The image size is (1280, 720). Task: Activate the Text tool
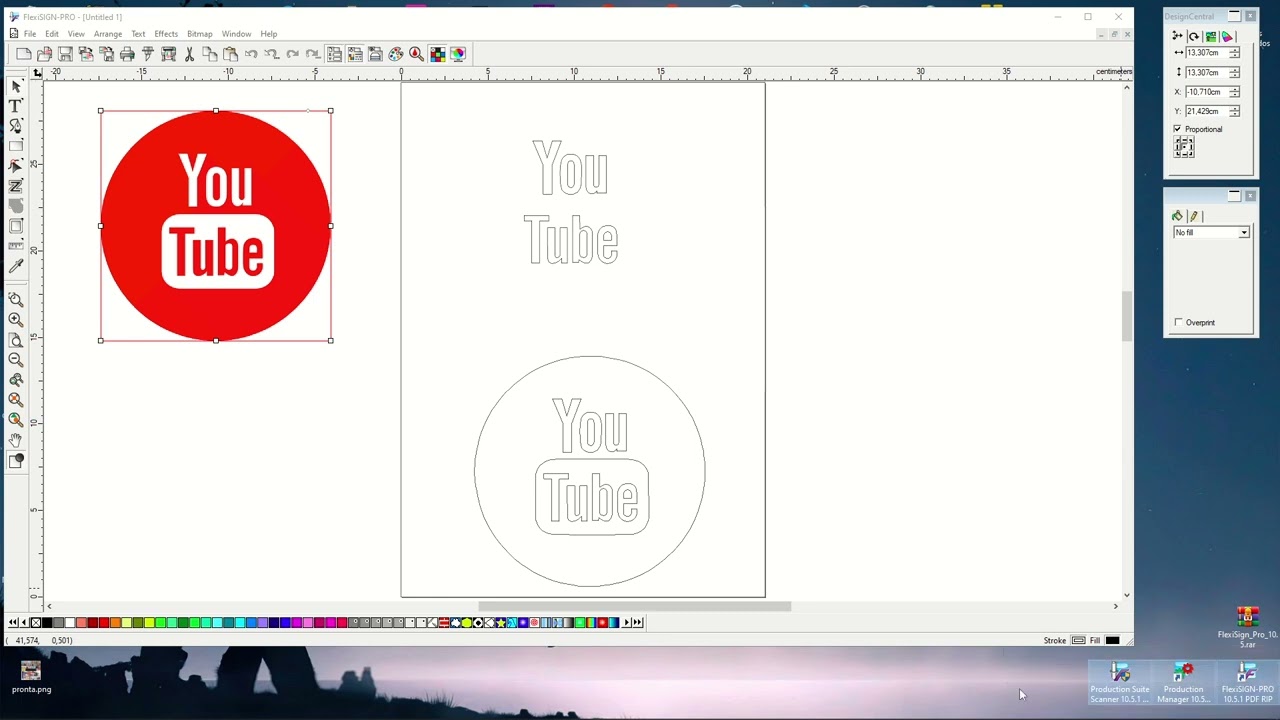[16, 106]
